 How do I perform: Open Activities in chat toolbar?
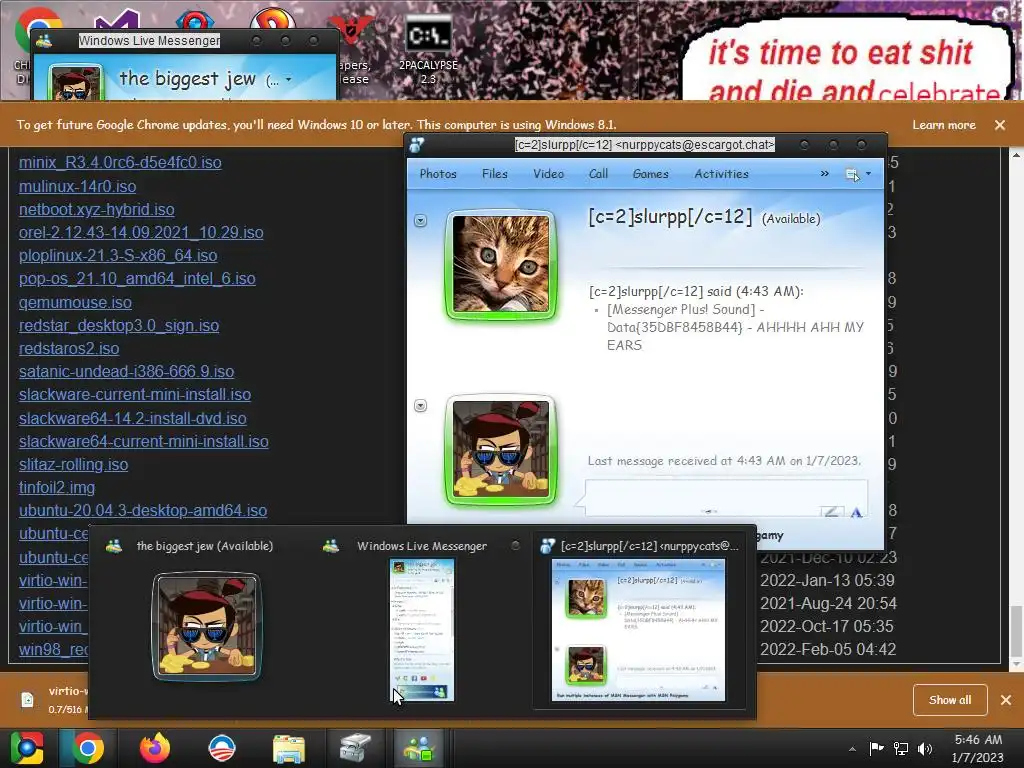721,174
